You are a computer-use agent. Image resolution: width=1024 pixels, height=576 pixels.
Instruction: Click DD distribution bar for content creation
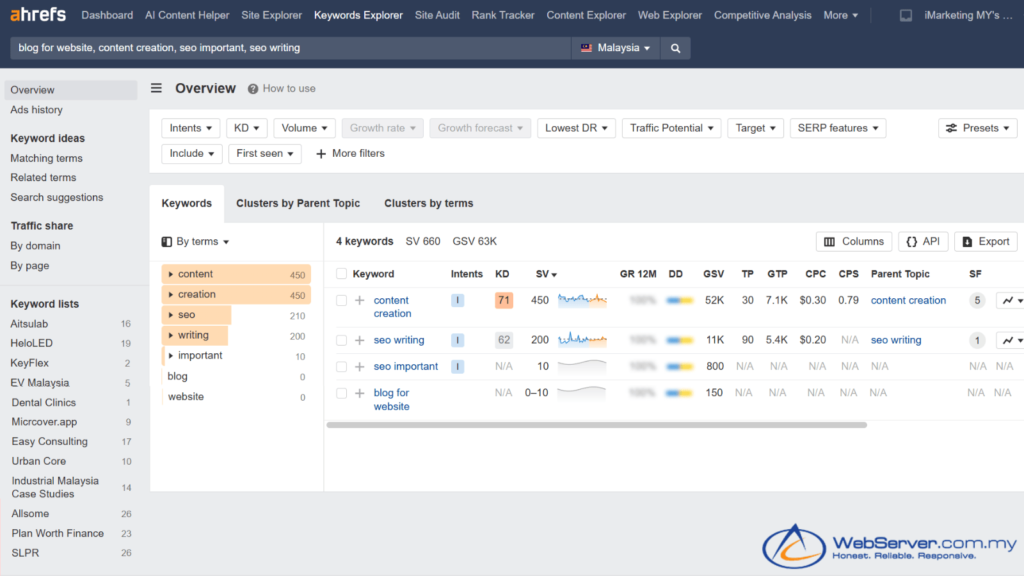(679, 300)
